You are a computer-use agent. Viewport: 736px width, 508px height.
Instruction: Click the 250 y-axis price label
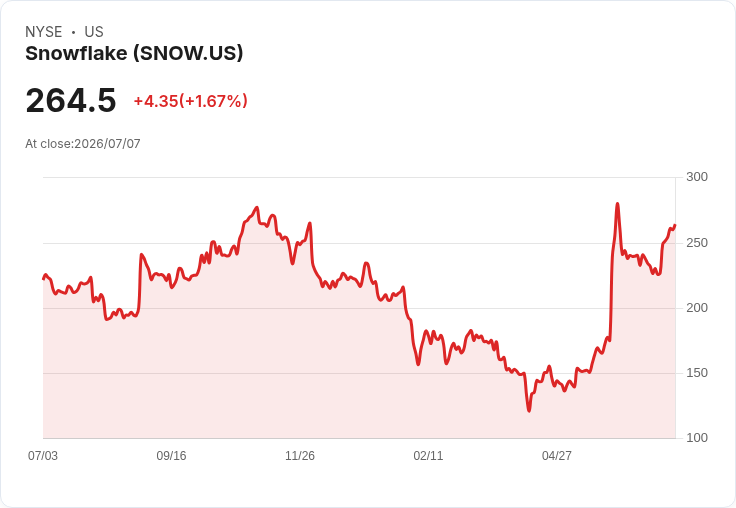coord(697,243)
